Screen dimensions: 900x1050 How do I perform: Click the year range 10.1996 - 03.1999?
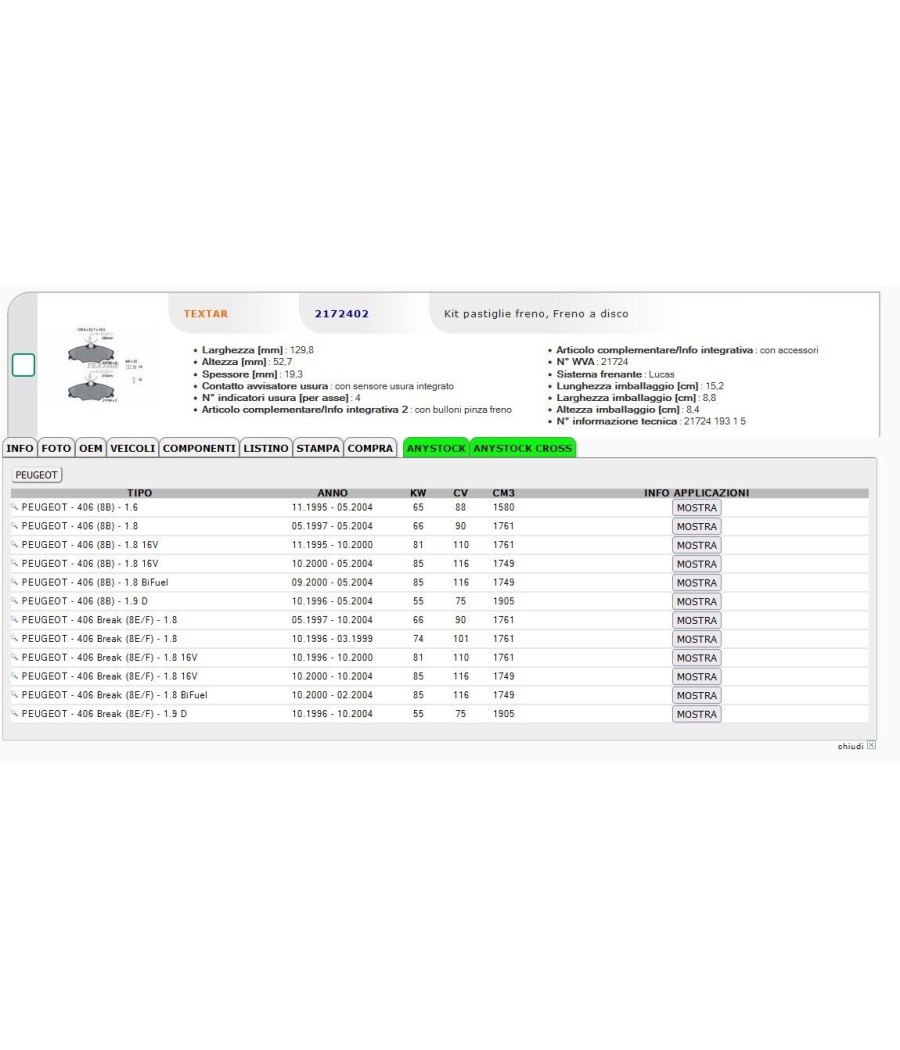(x=332, y=639)
